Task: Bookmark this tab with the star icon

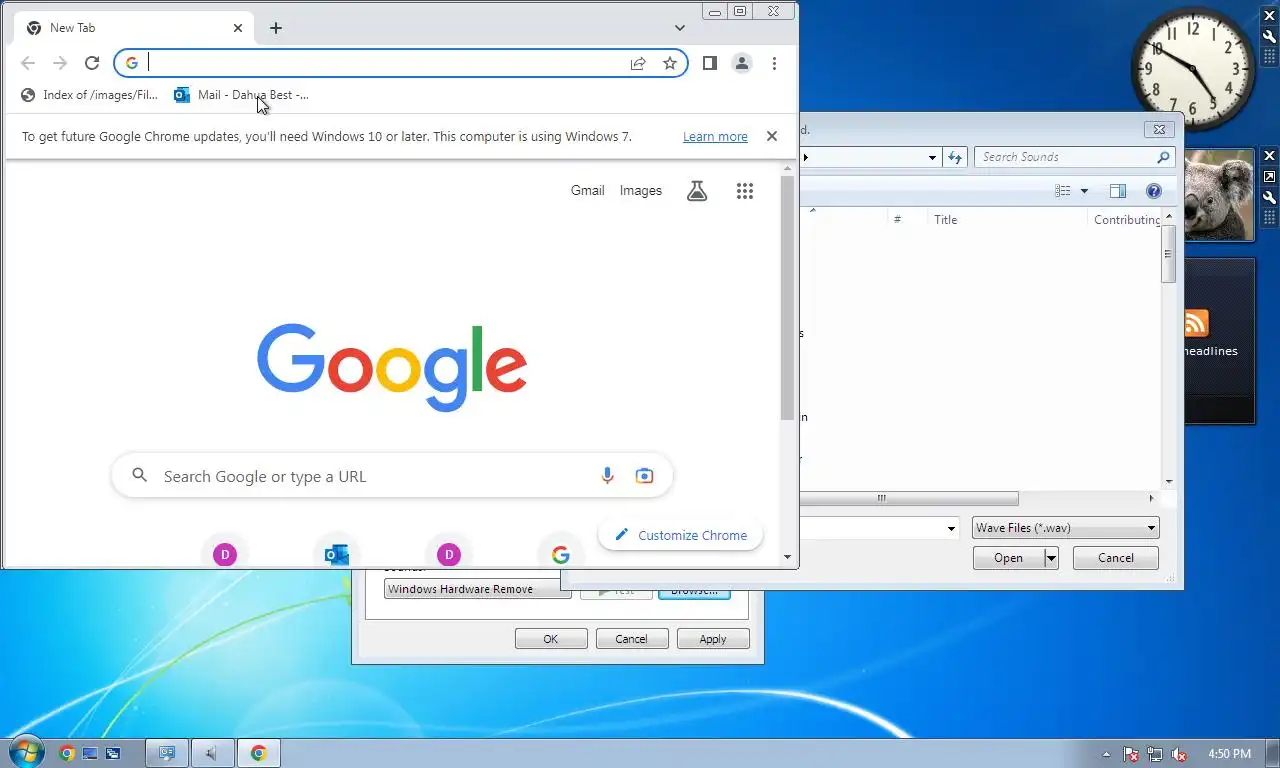Action: pyautogui.click(x=670, y=63)
